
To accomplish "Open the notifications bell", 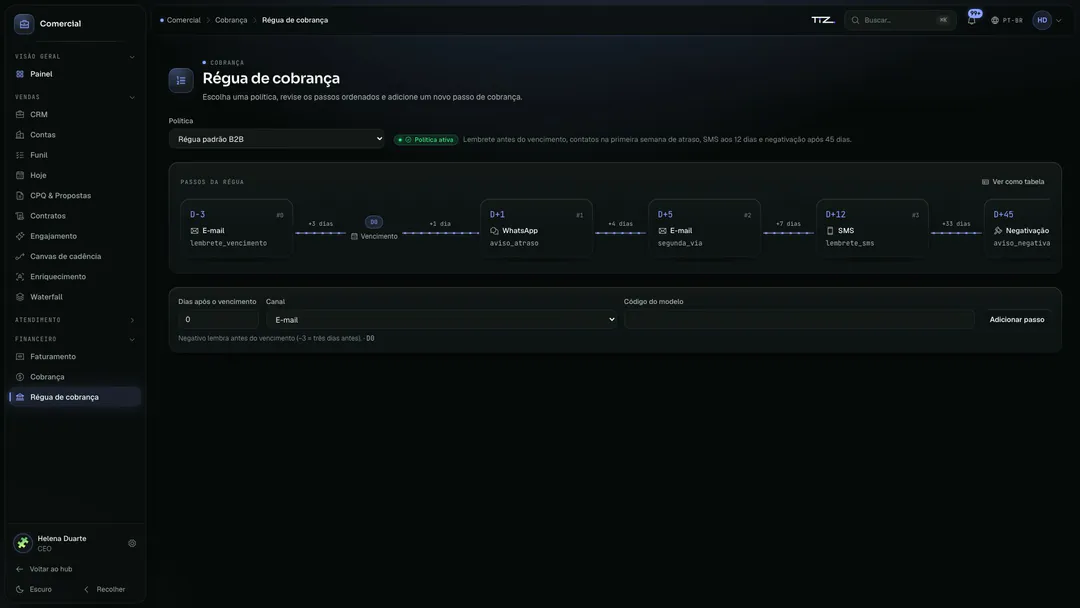I will point(972,20).
